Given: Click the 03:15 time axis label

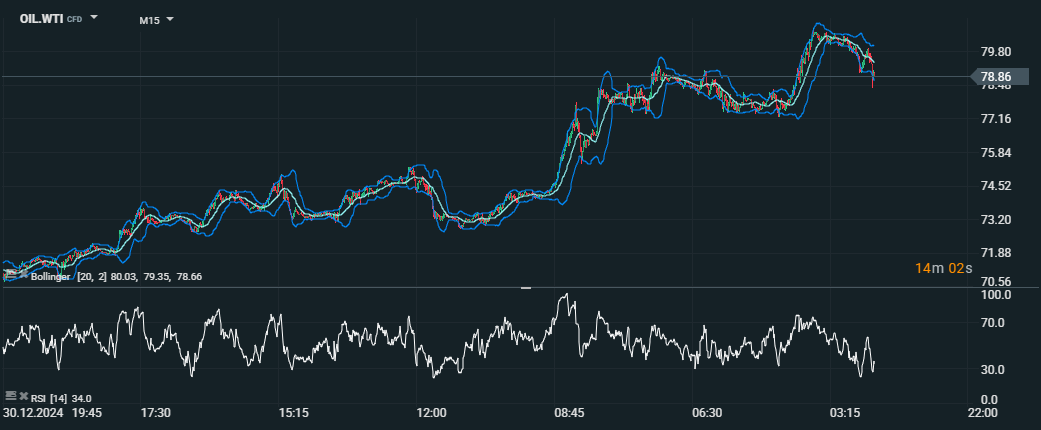Looking at the screenshot, I should click(845, 413).
